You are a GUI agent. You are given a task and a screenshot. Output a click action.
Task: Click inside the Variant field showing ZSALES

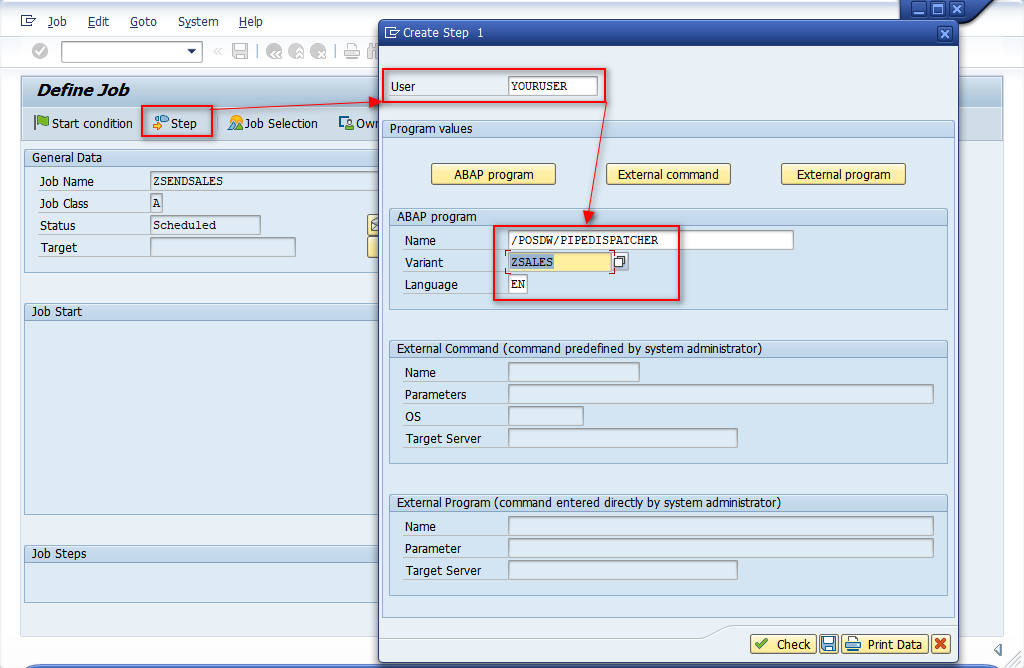click(558, 261)
